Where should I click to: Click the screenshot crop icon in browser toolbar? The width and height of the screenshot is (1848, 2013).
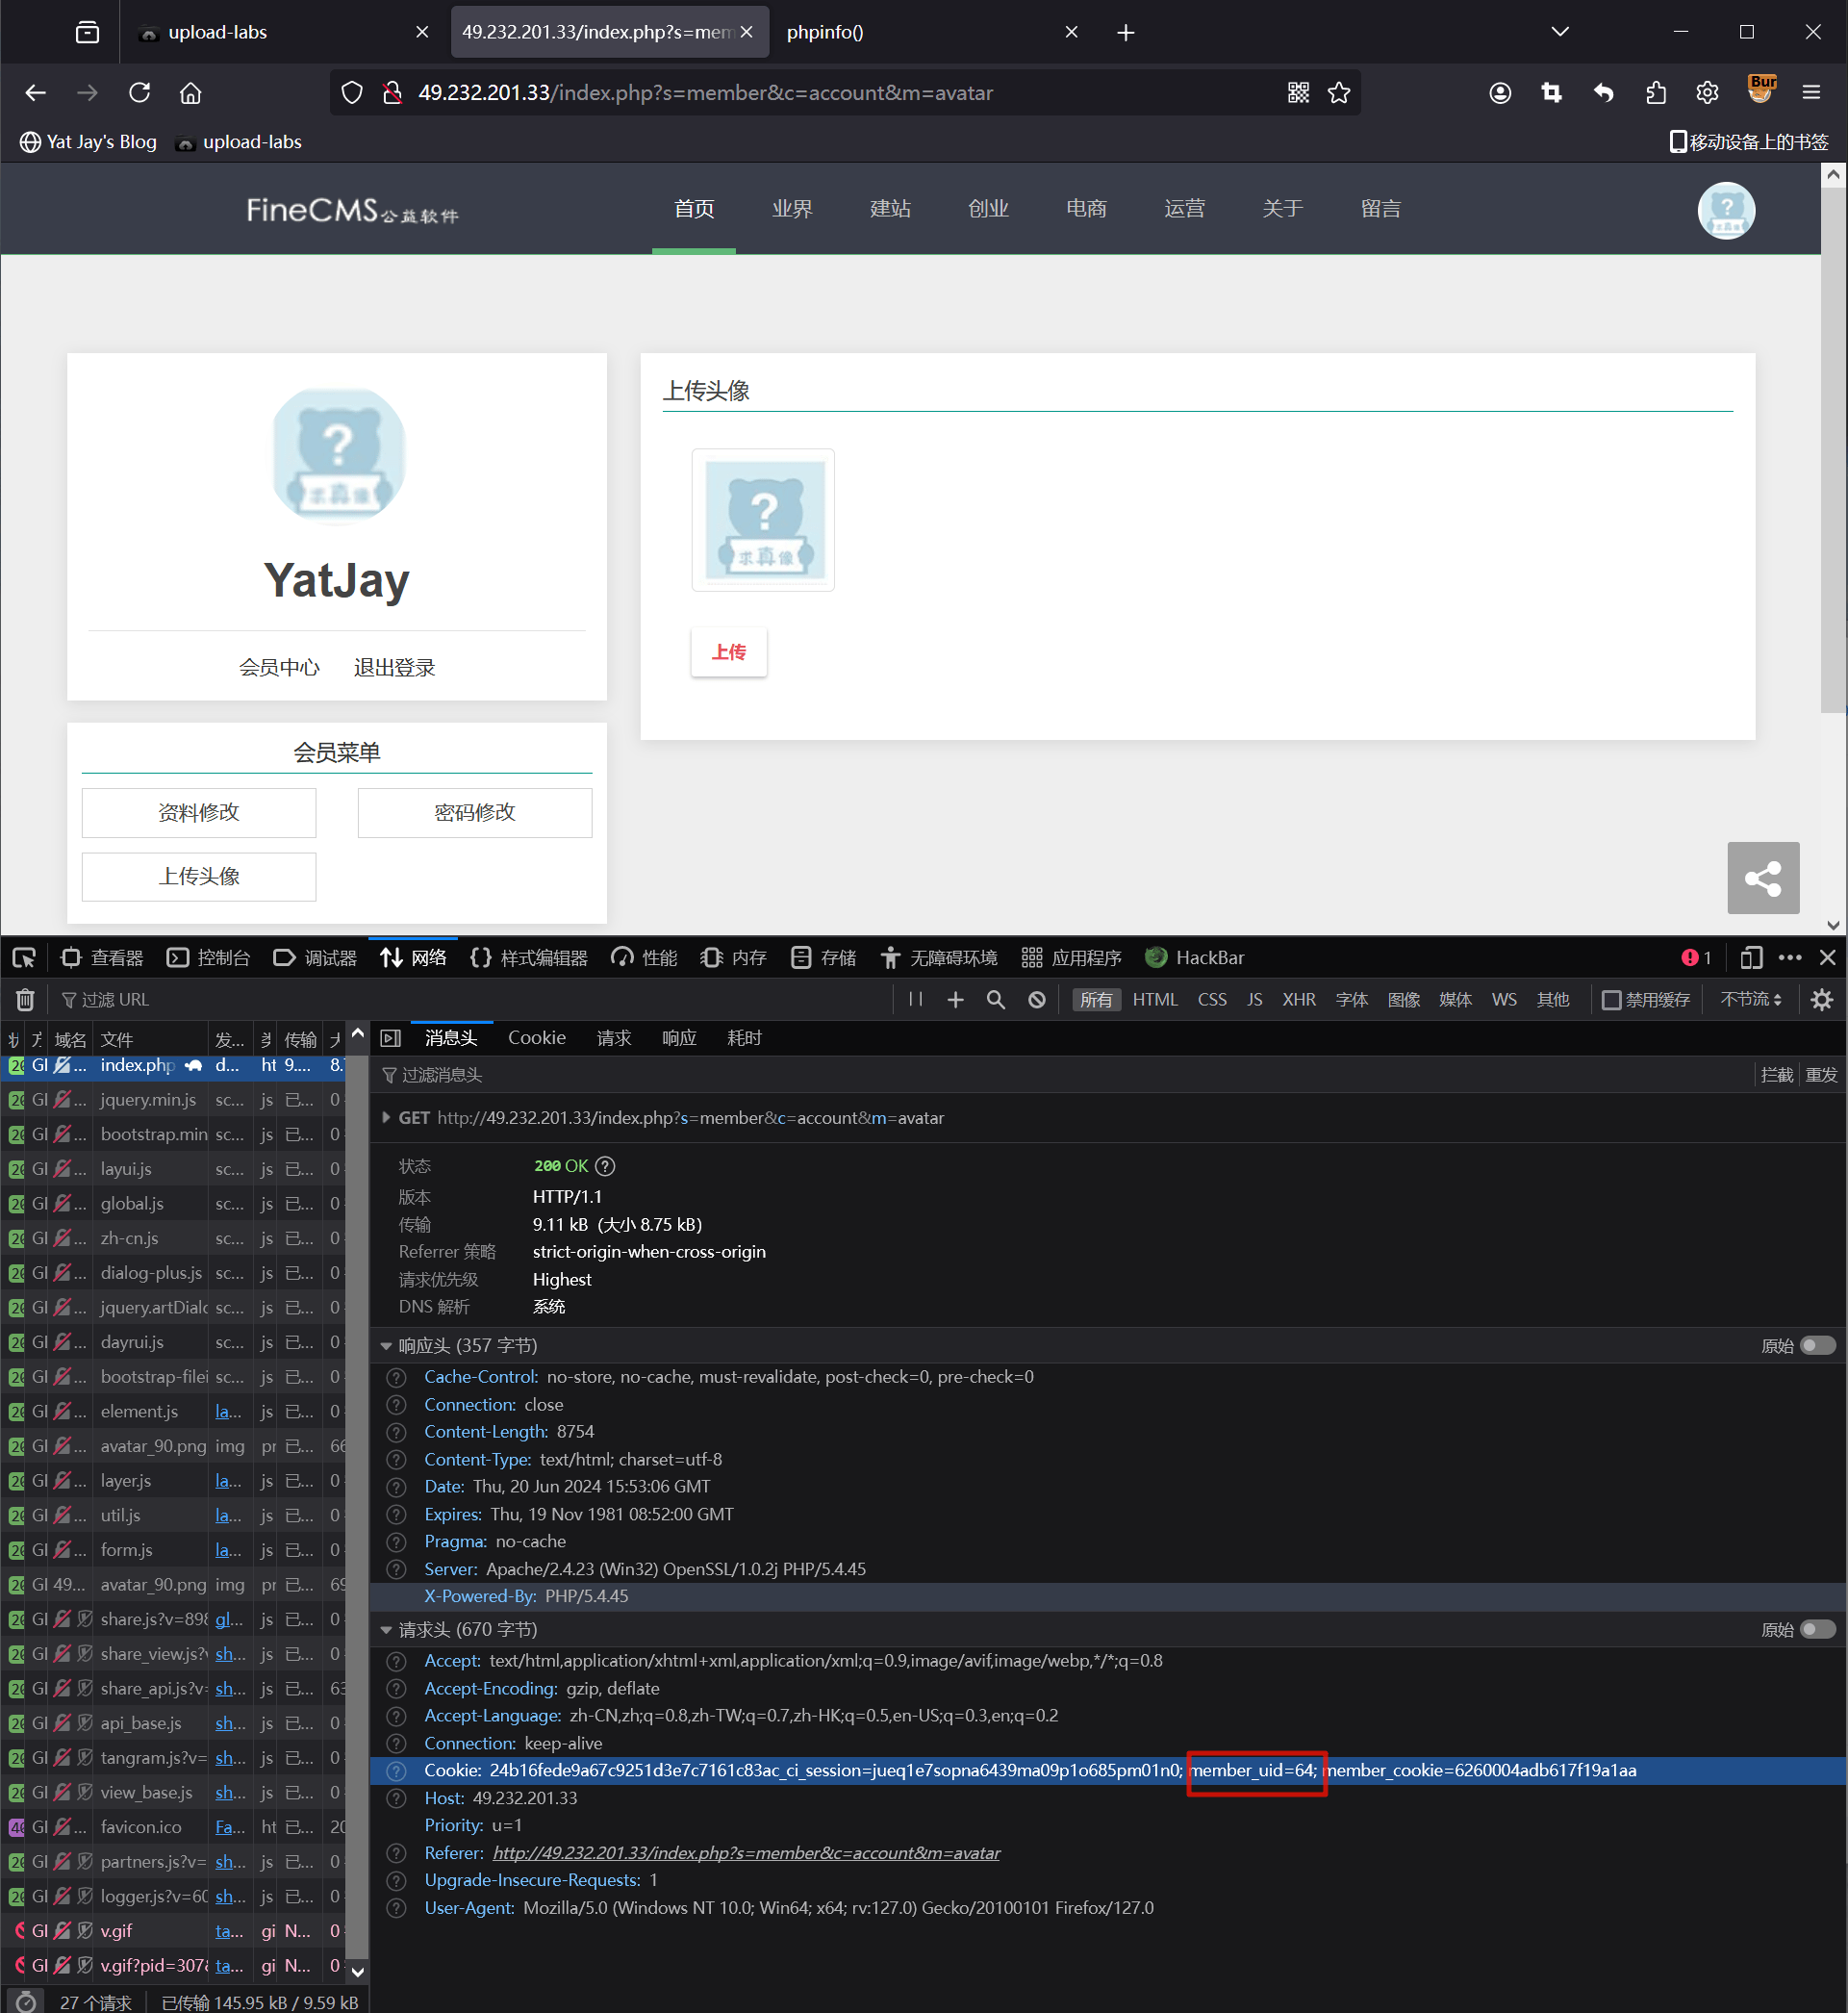[x=1551, y=93]
